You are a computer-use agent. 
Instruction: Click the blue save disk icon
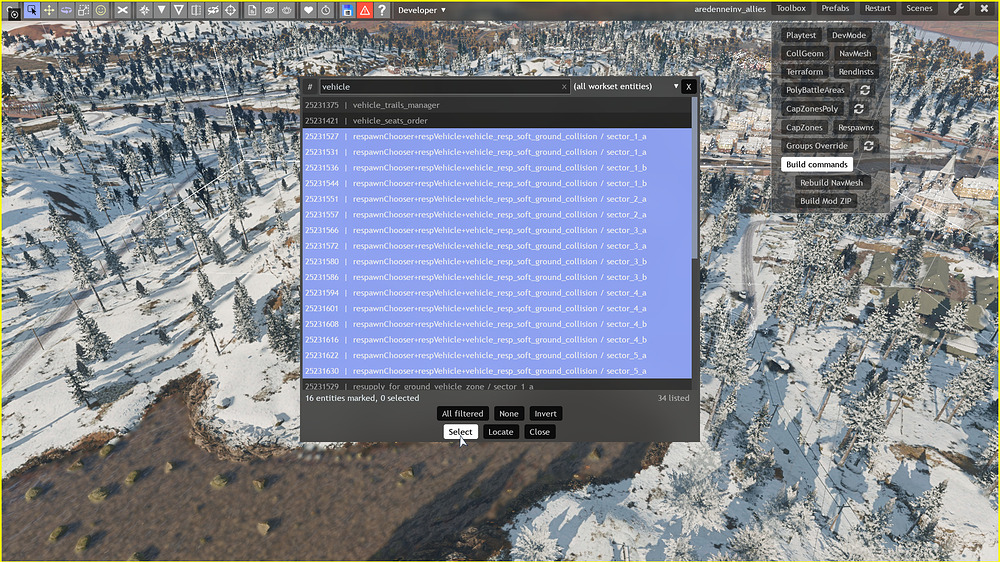coord(347,9)
